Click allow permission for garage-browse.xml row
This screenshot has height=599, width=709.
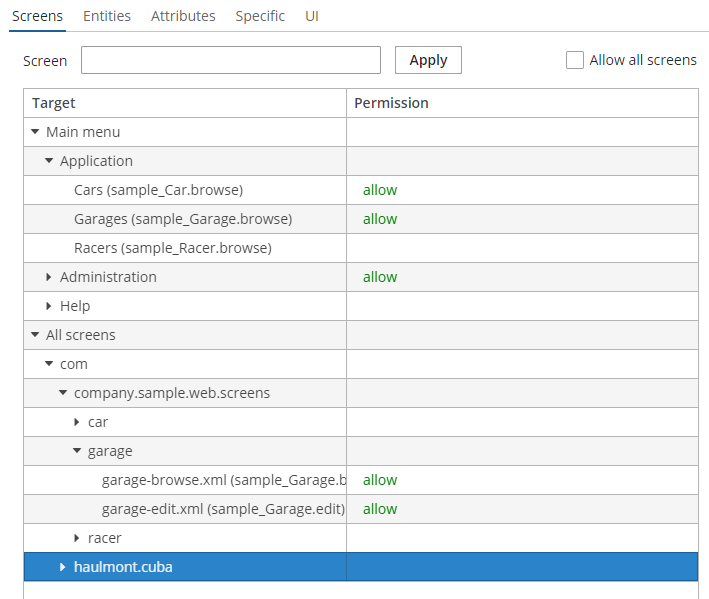pos(380,480)
